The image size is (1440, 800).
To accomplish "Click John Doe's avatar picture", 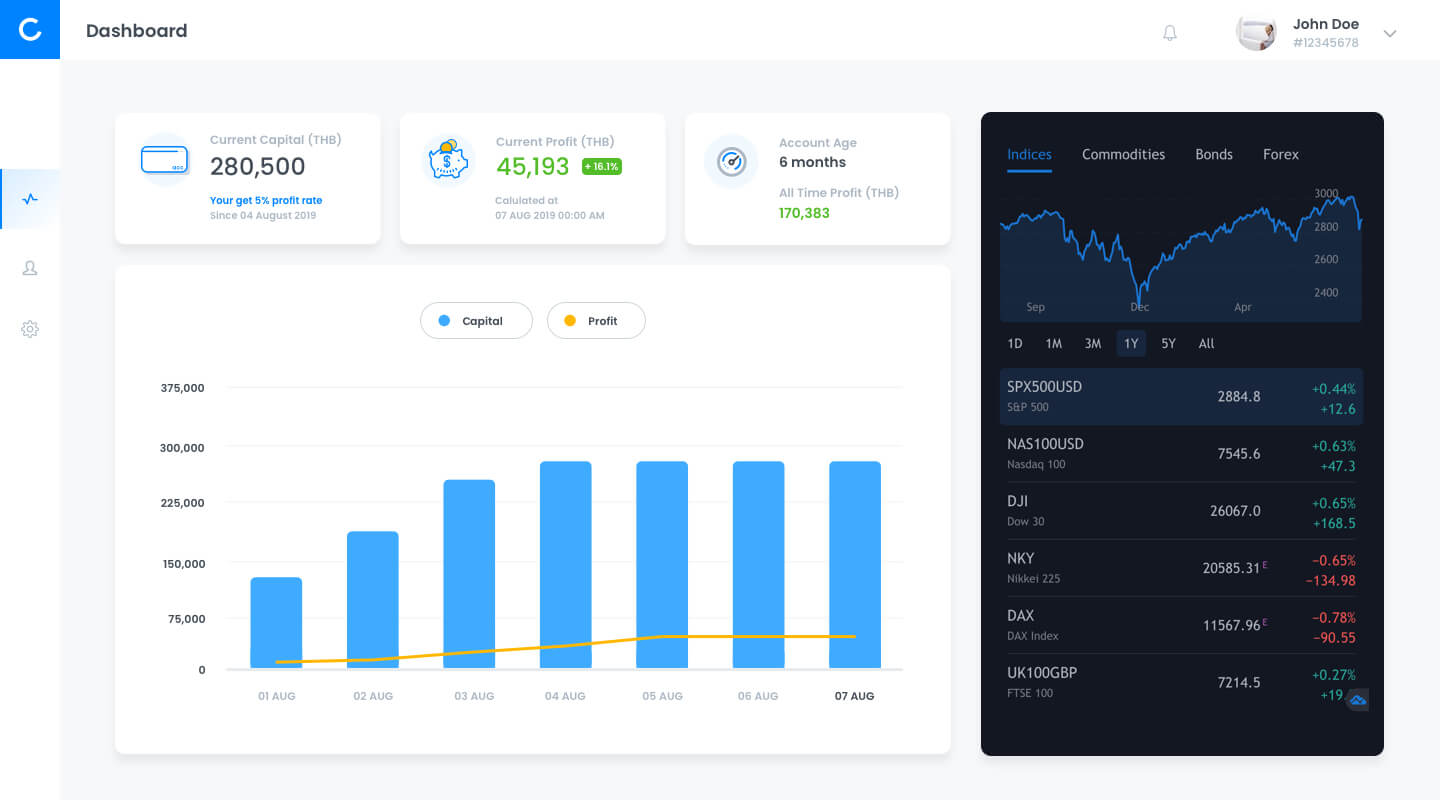I will click(x=1256, y=33).
